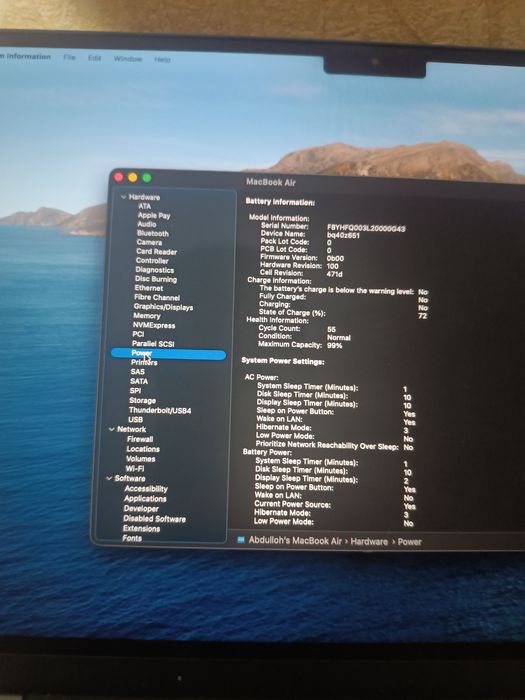
Task: Open the File menu
Action: coord(69,58)
